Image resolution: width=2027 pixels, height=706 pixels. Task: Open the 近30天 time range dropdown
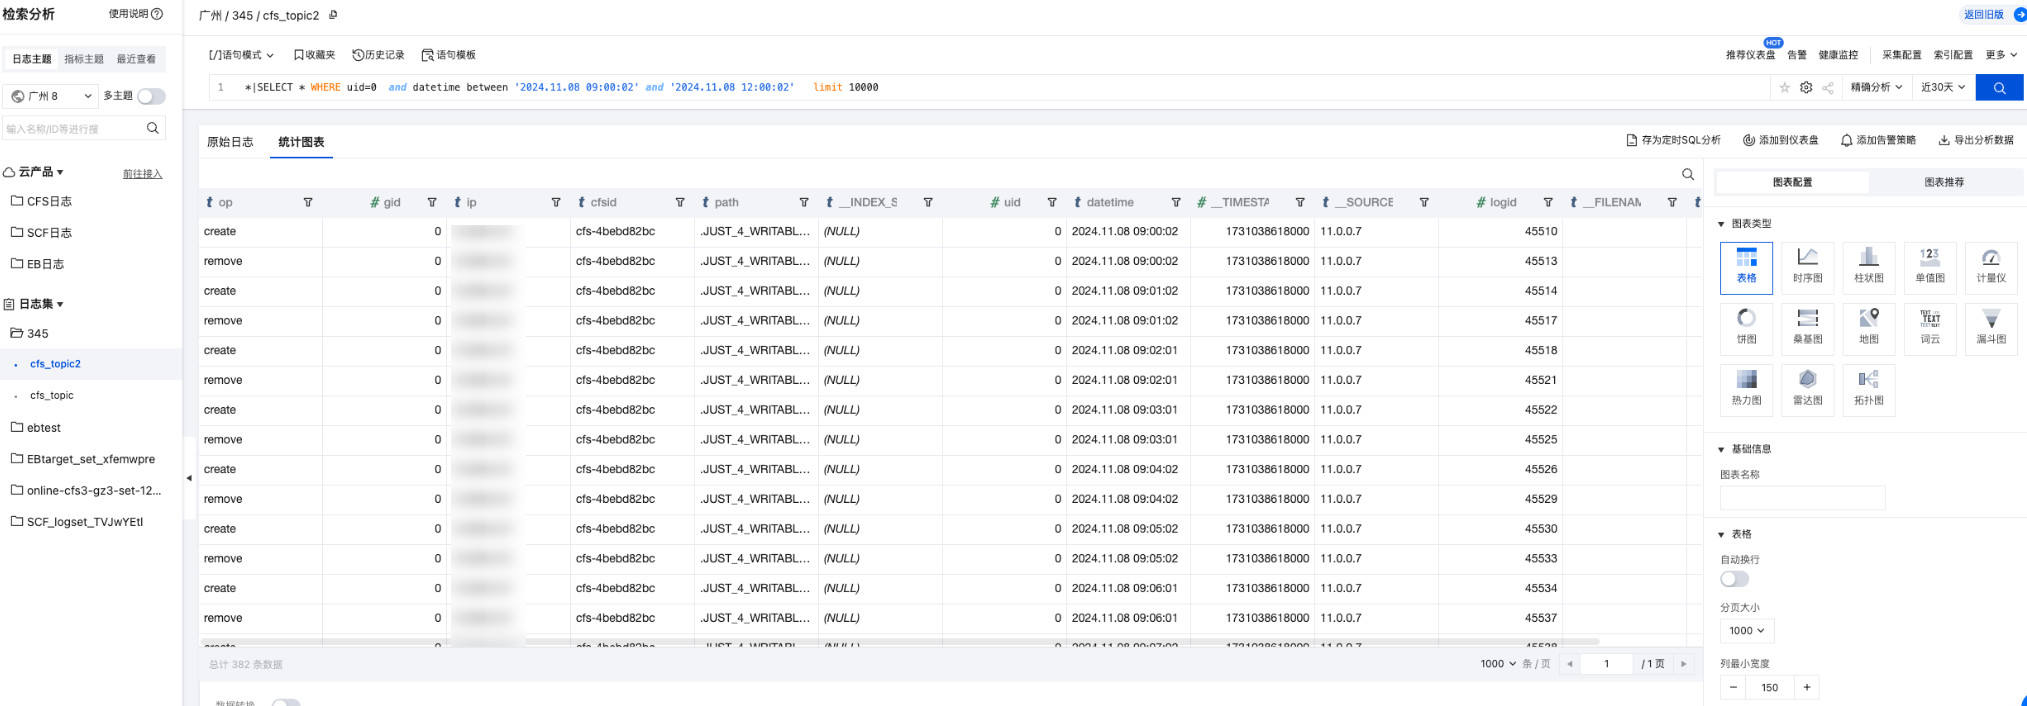(x=1942, y=88)
